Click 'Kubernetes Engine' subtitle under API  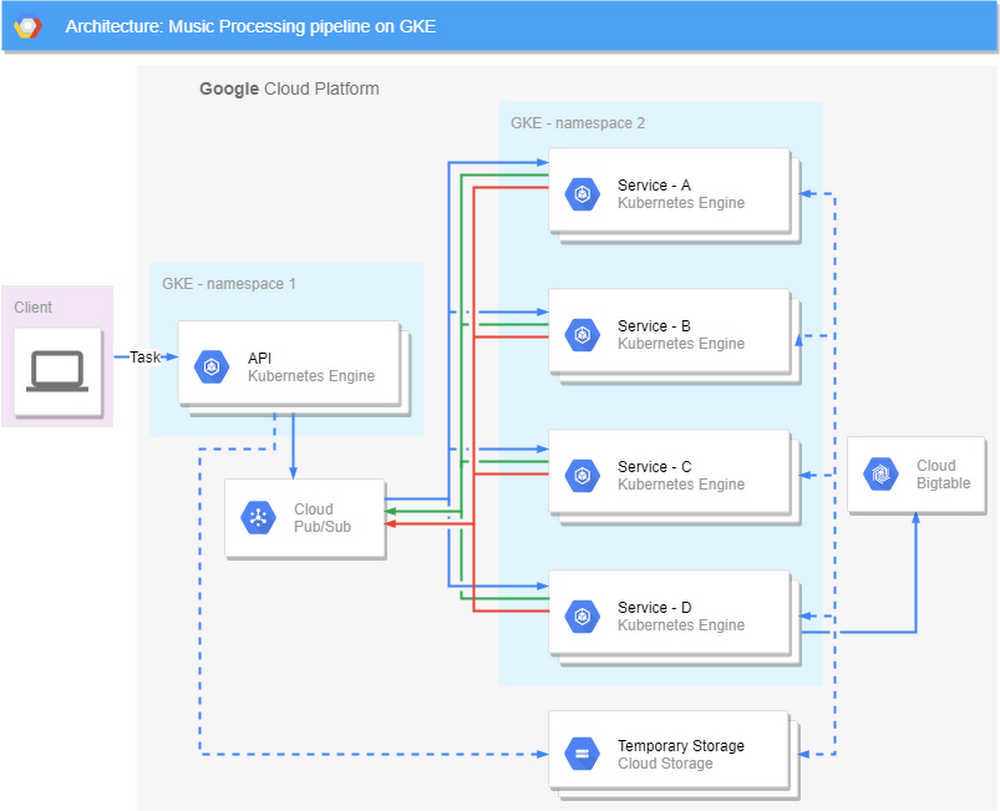tap(311, 376)
